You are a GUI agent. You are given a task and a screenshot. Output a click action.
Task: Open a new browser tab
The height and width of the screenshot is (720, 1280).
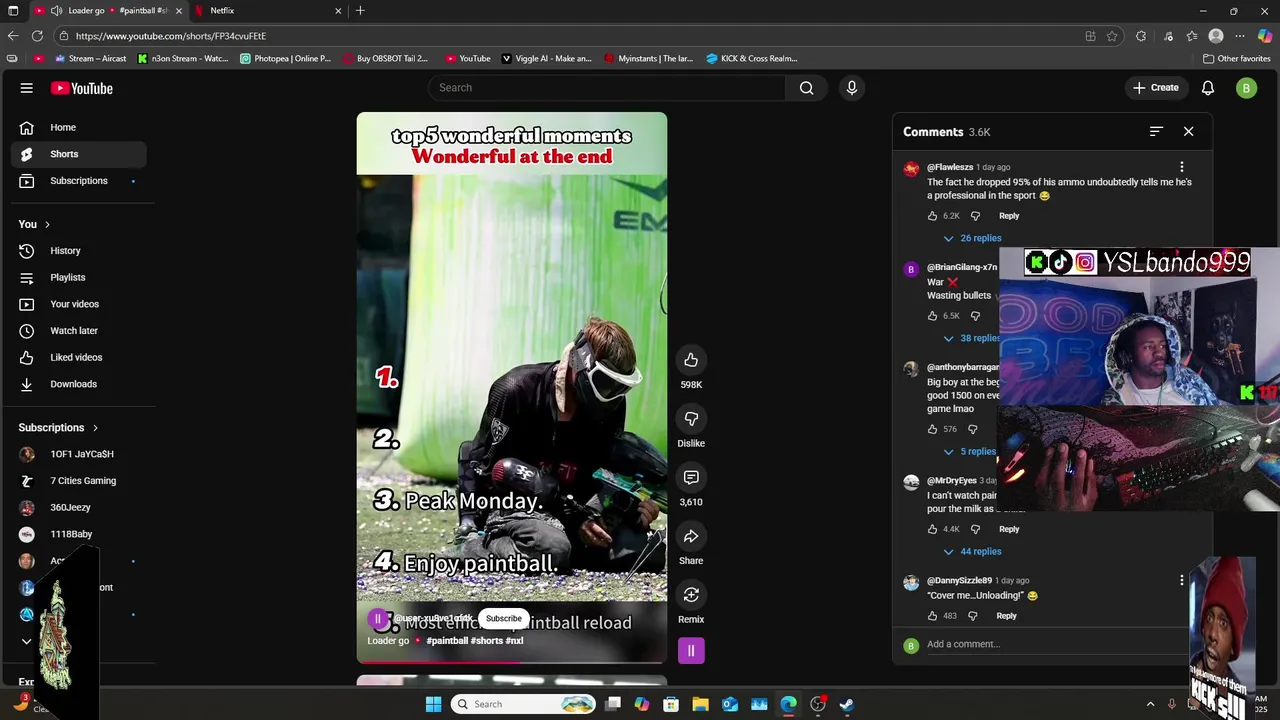360,11
